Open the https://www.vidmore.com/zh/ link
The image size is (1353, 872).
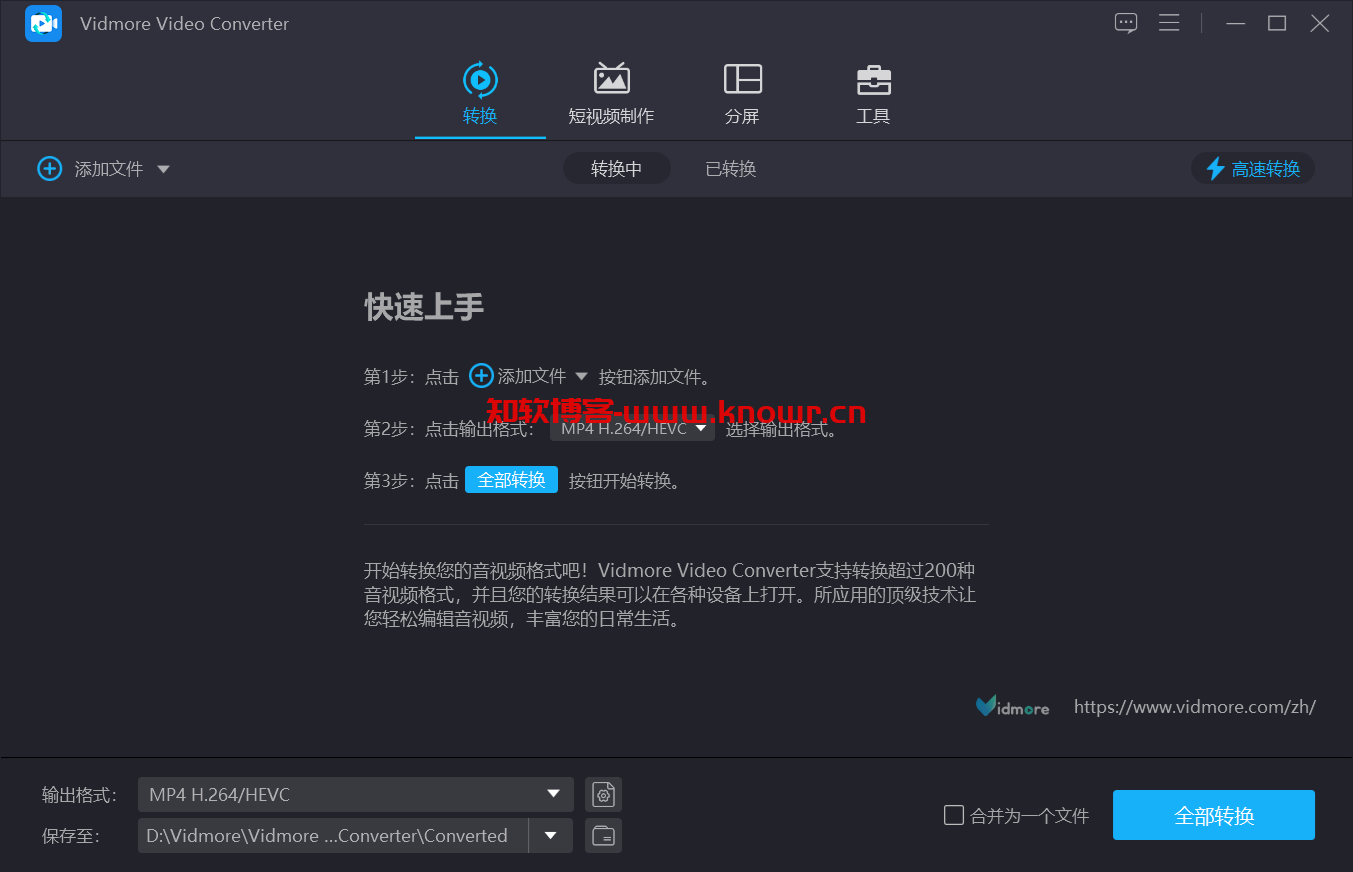click(1194, 707)
